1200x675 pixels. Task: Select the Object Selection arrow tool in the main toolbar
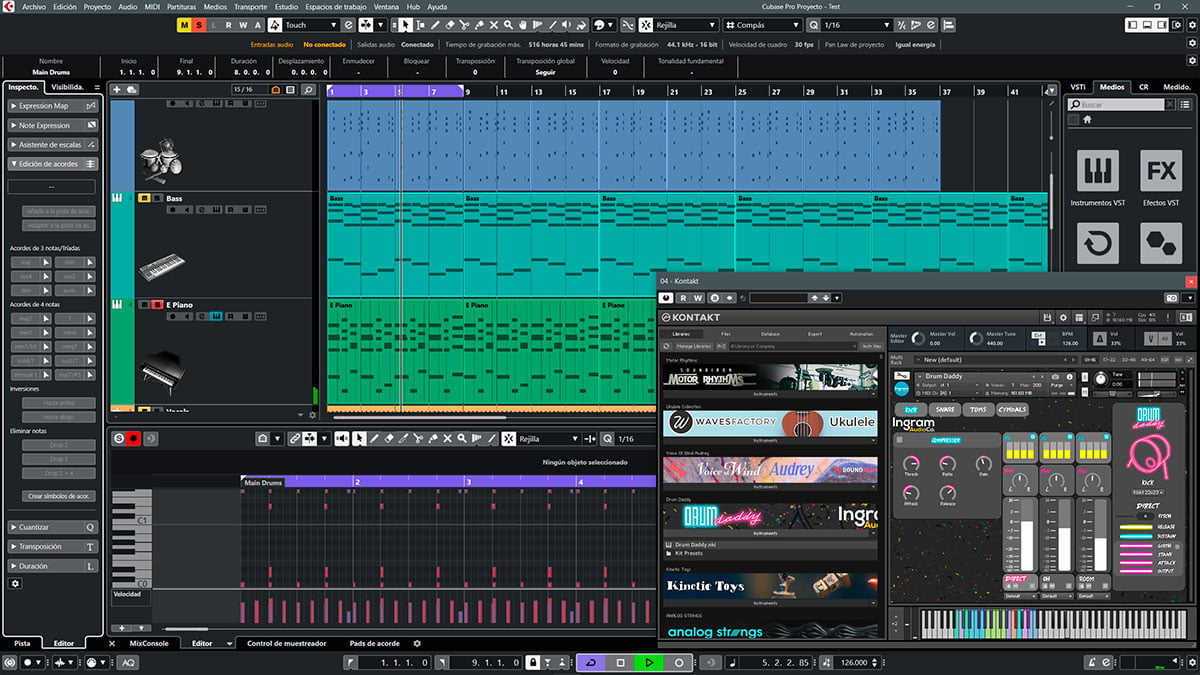coord(406,24)
